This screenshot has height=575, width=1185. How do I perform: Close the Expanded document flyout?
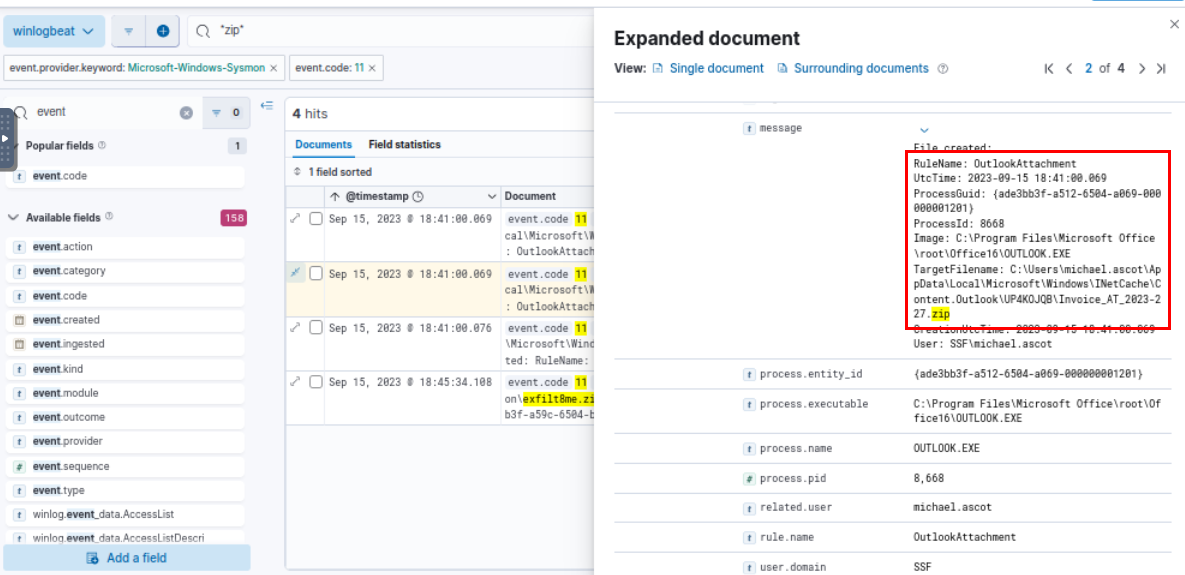(1174, 24)
